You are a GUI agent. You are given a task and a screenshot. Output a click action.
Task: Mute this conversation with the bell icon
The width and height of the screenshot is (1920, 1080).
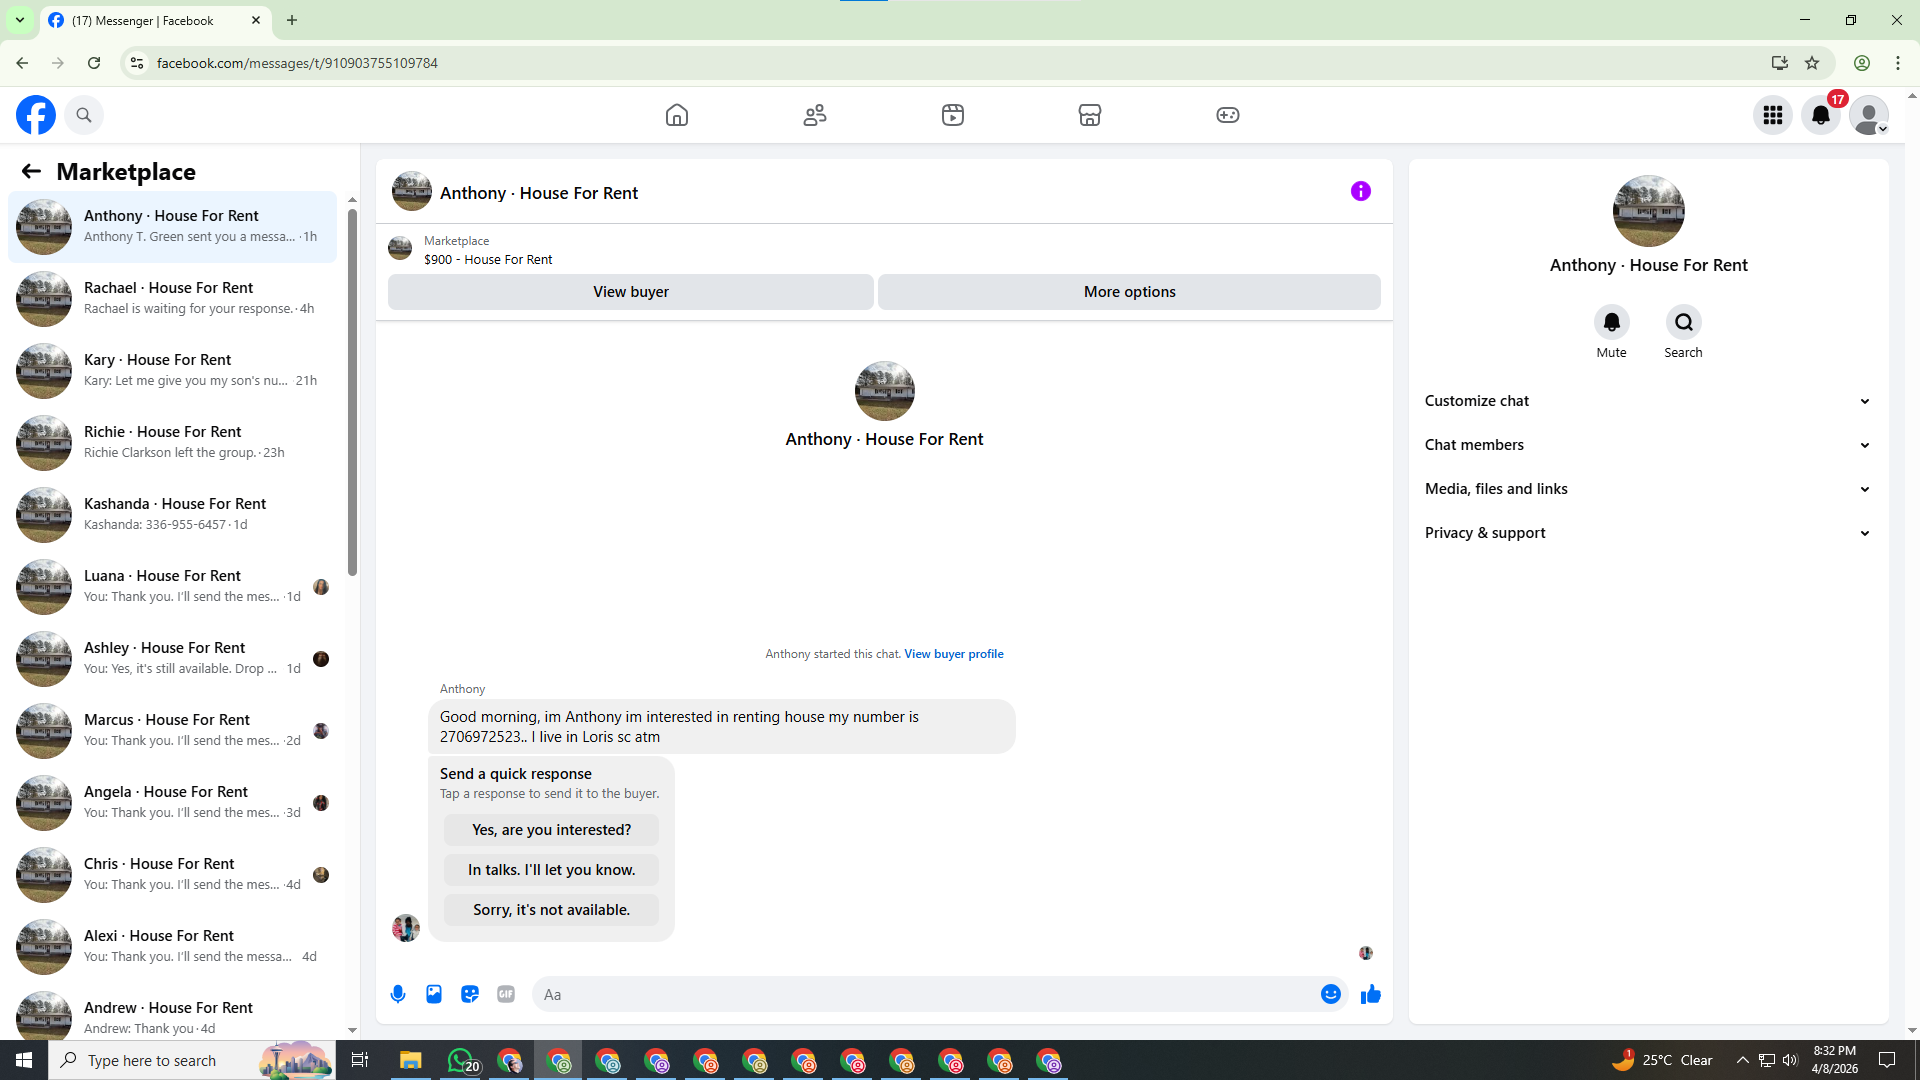(1611, 322)
